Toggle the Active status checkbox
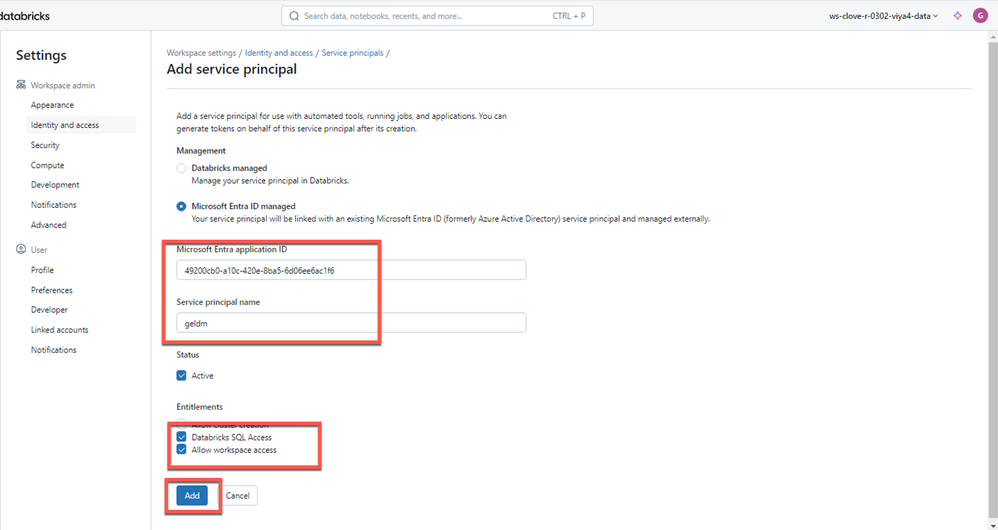 pos(182,376)
